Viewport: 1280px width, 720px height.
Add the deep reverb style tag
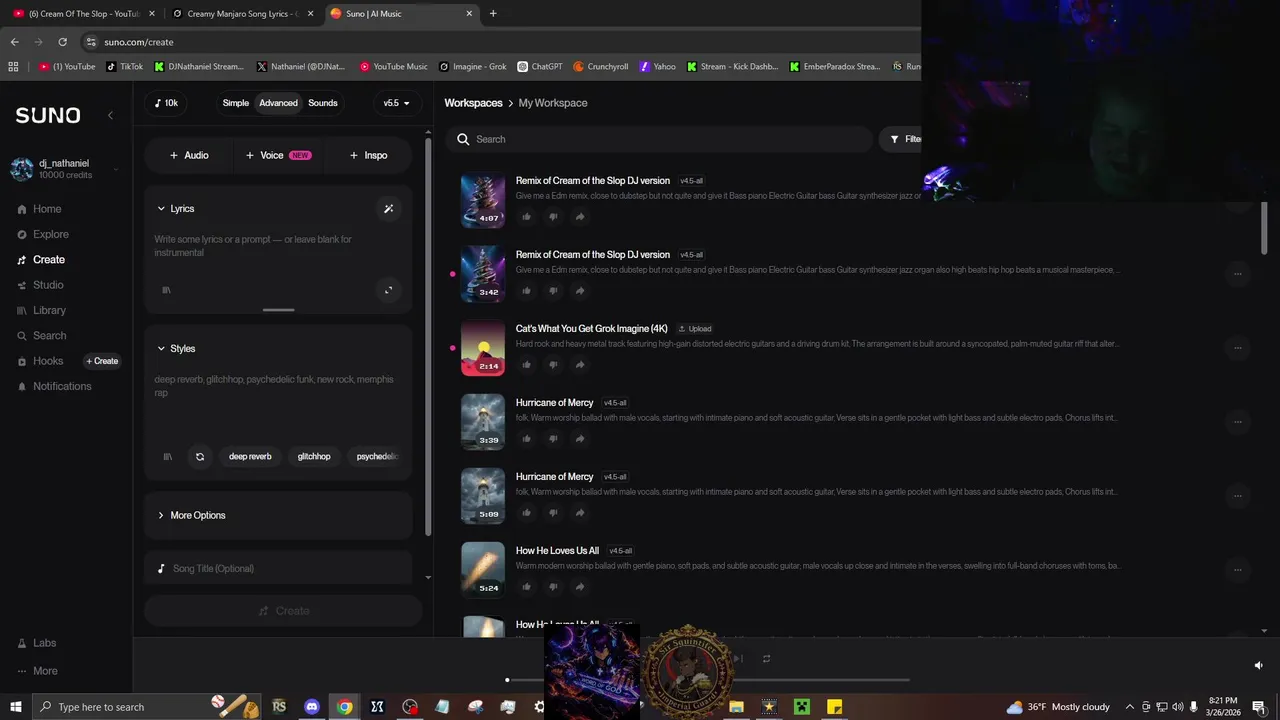pos(250,457)
